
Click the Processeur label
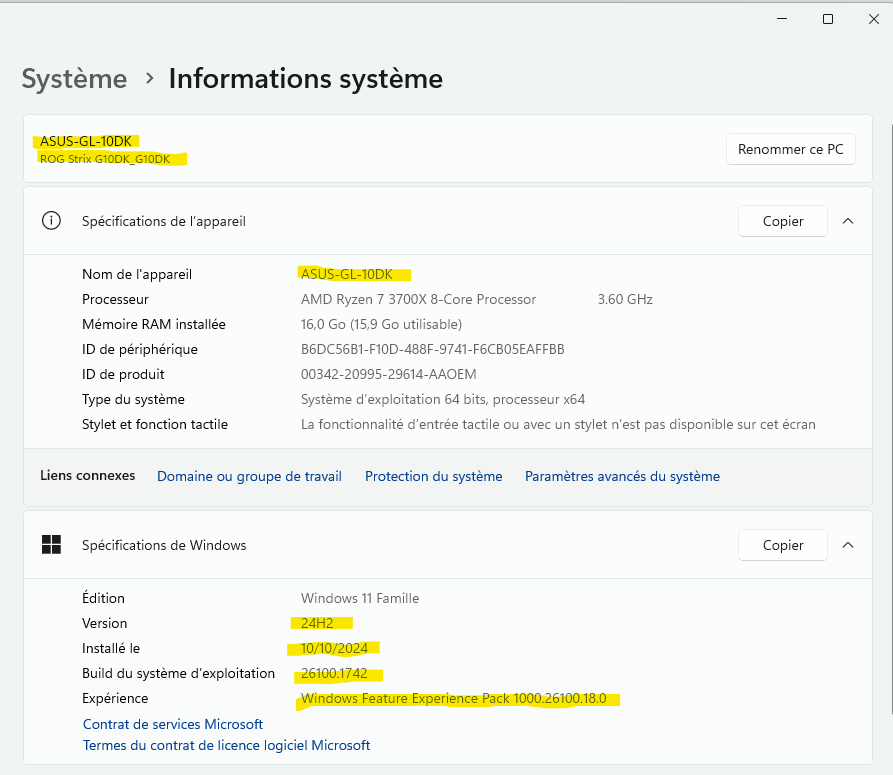tap(115, 299)
